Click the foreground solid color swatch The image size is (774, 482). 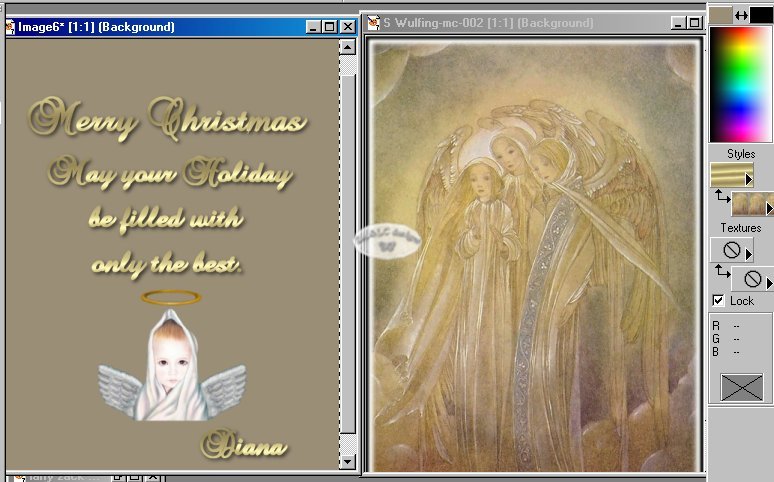[720, 15]
